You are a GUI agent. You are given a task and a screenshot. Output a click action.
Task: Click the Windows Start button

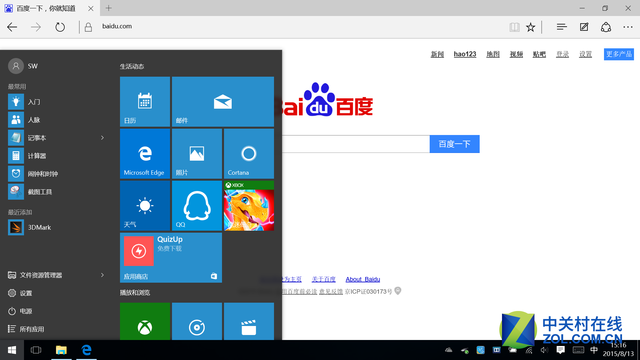click(12, 350)
